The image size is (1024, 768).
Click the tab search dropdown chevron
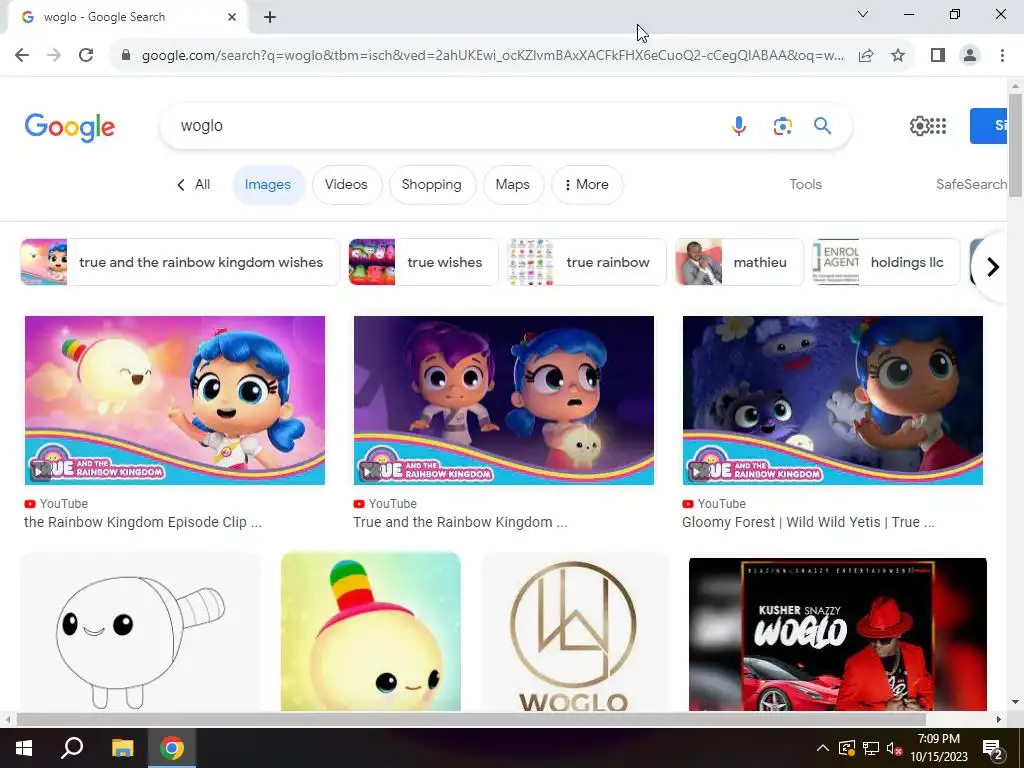[863, 14]
